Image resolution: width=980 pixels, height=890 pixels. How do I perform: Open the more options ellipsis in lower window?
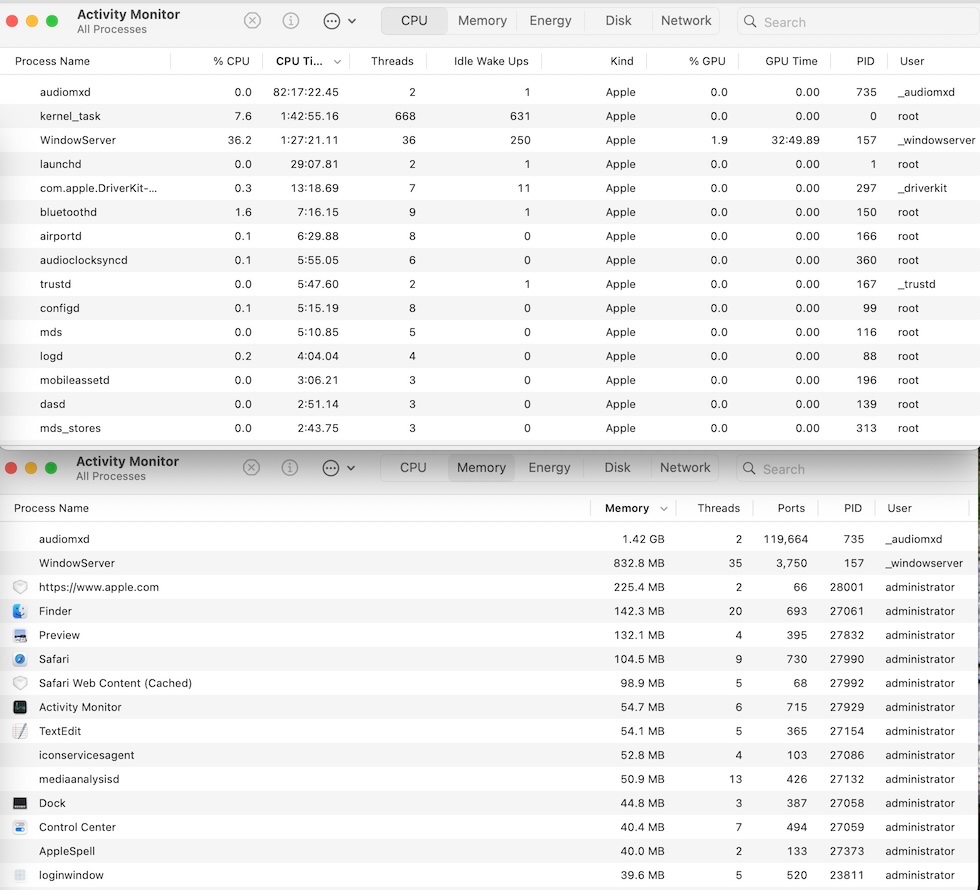tap(331, 468)
